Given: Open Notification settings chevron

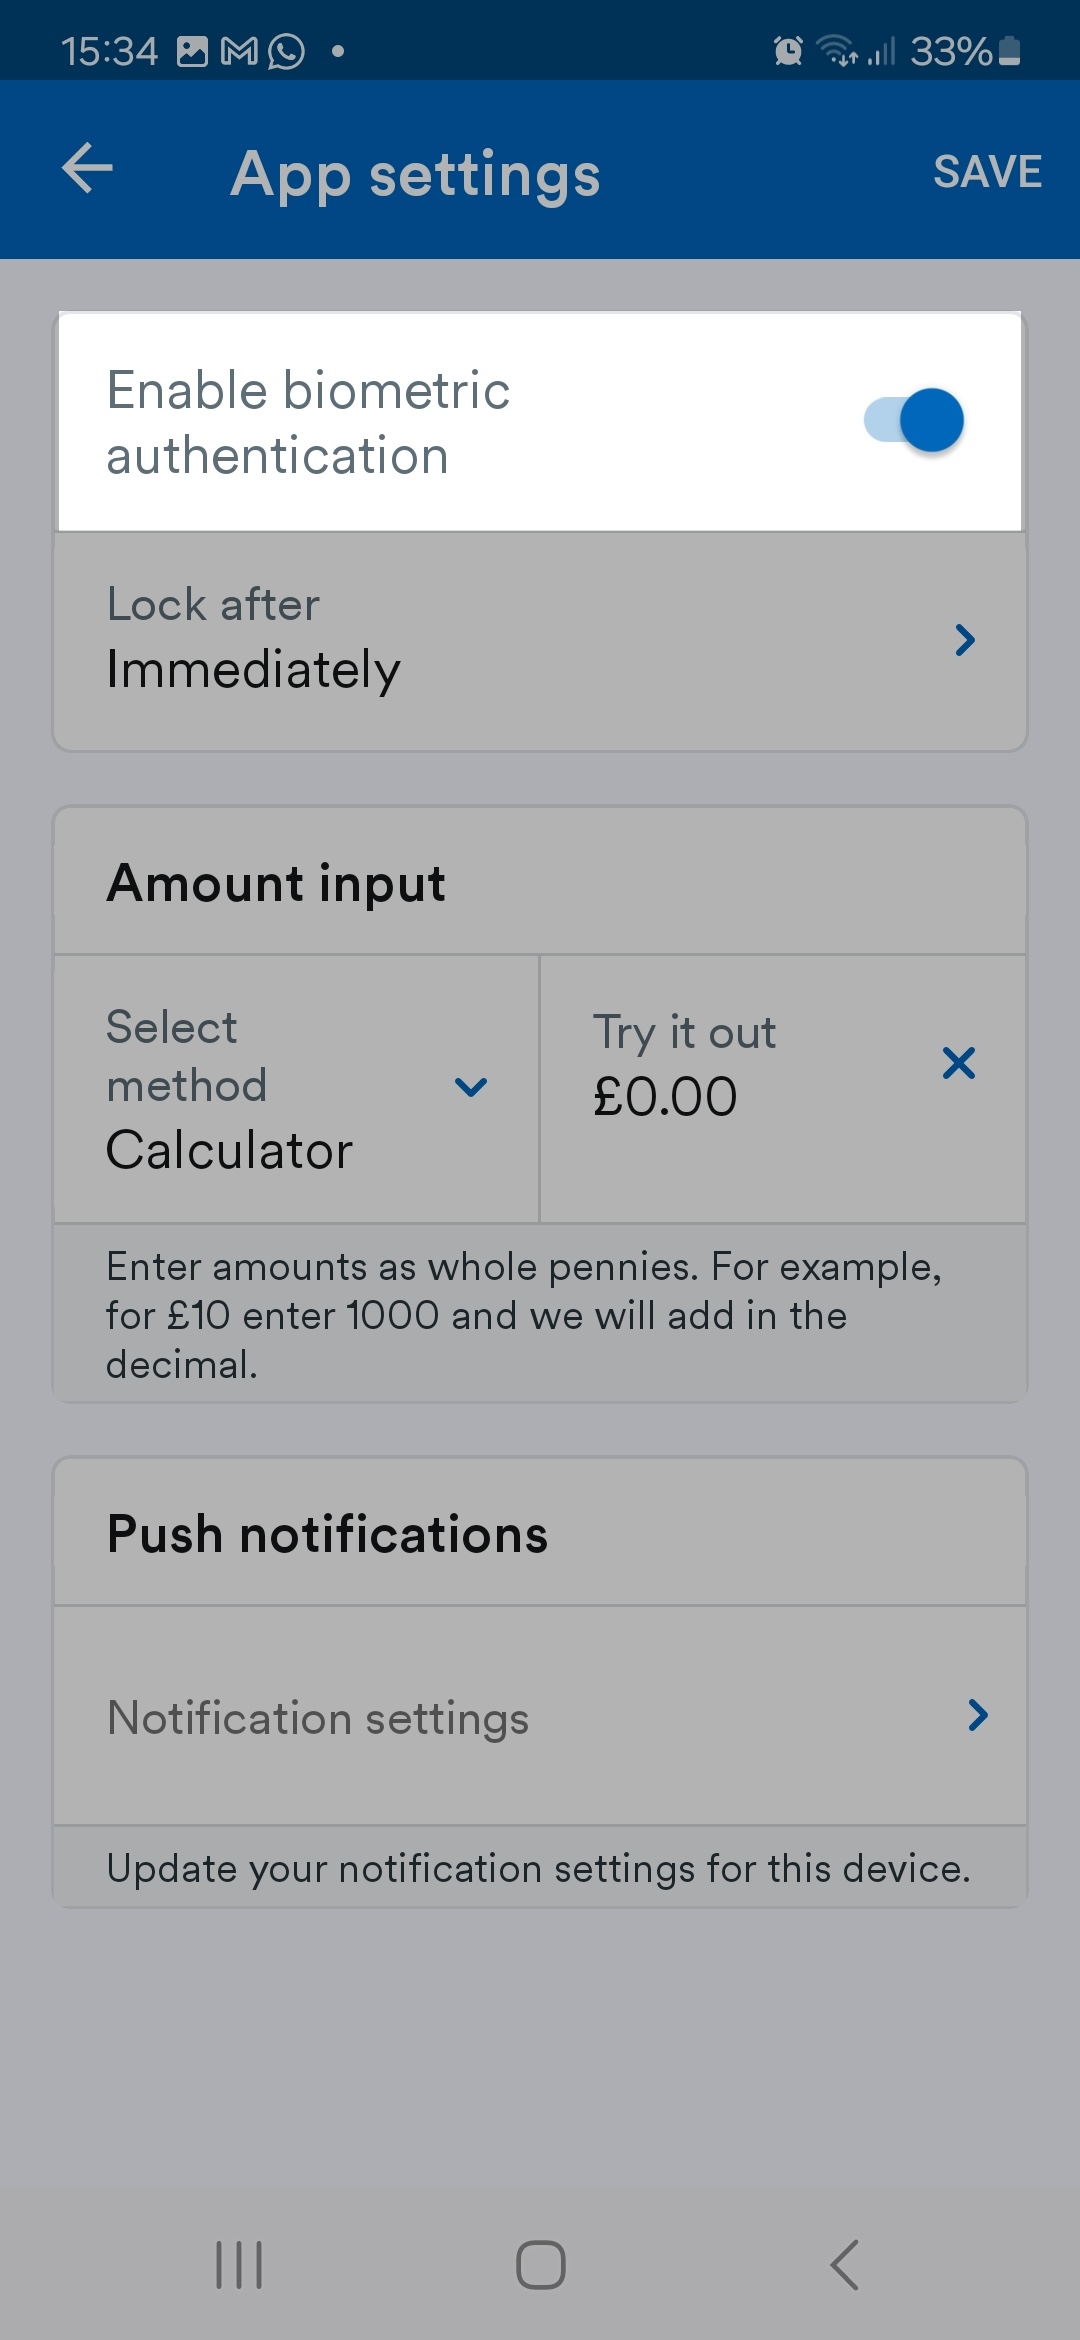Looking at the screenshot, I should [x=977, y=1716].
